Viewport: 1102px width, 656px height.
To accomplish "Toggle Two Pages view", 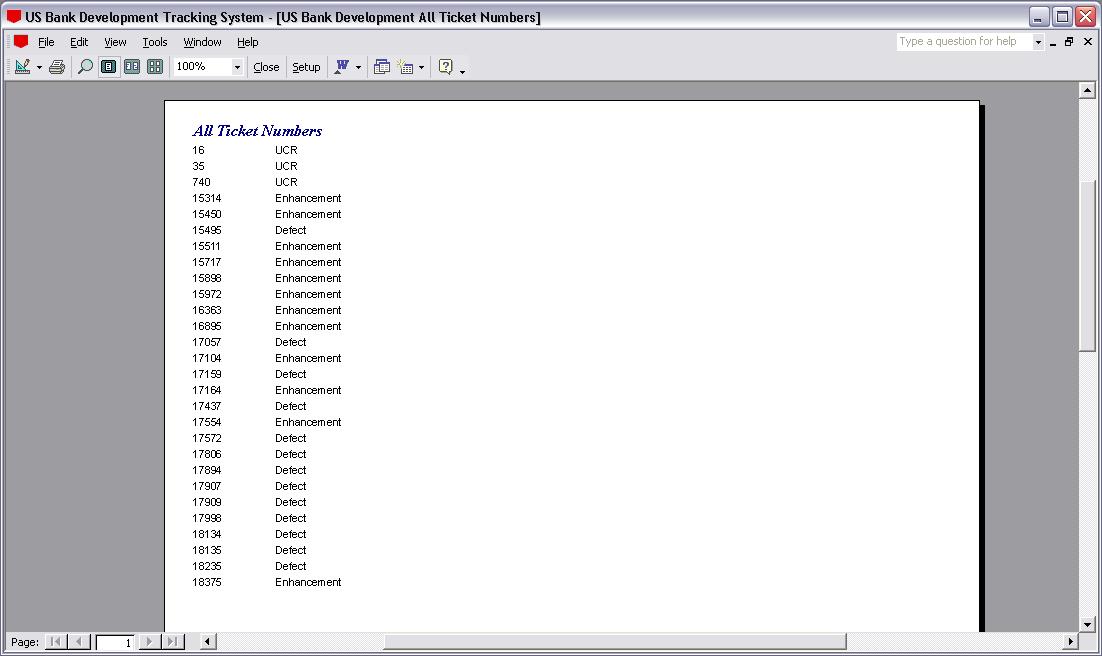I will (x=131, y=67).
